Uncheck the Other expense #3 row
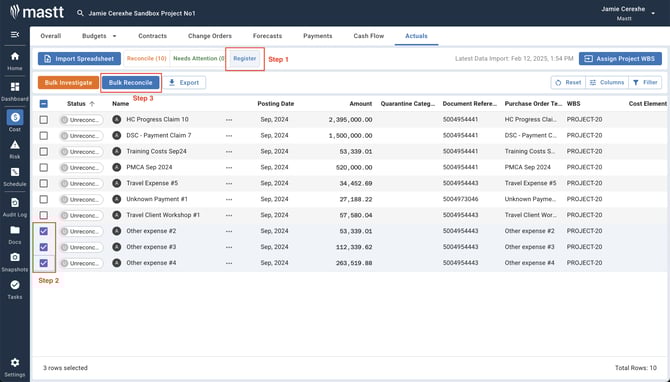This screenshot has width=670, height=382. (44, 247)
